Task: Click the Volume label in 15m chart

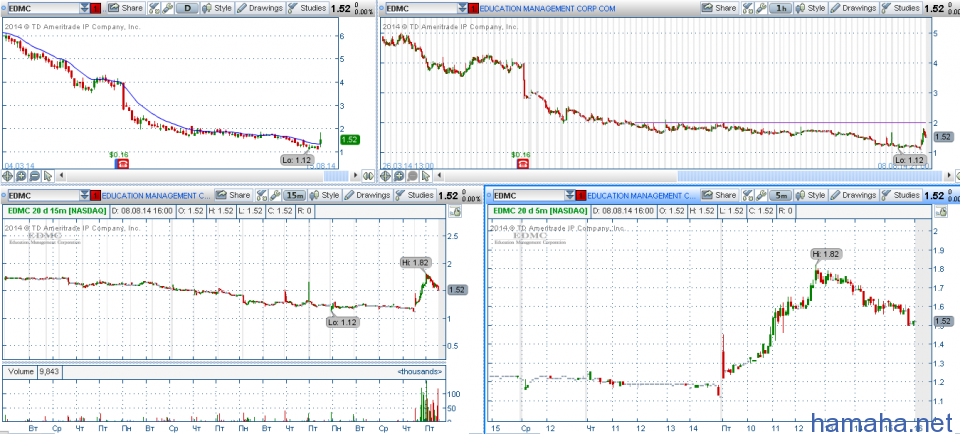Action: click(x=20, y=371)
